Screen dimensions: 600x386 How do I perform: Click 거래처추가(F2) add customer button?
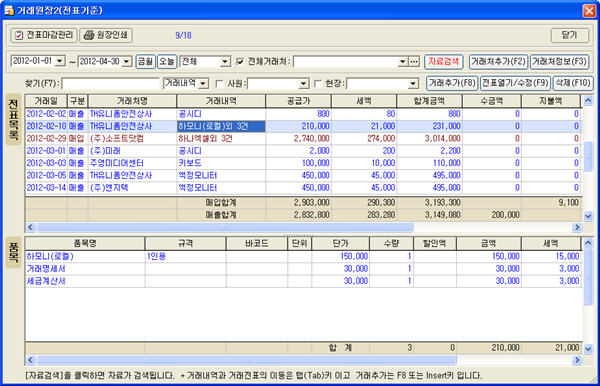tap(498, 61)
